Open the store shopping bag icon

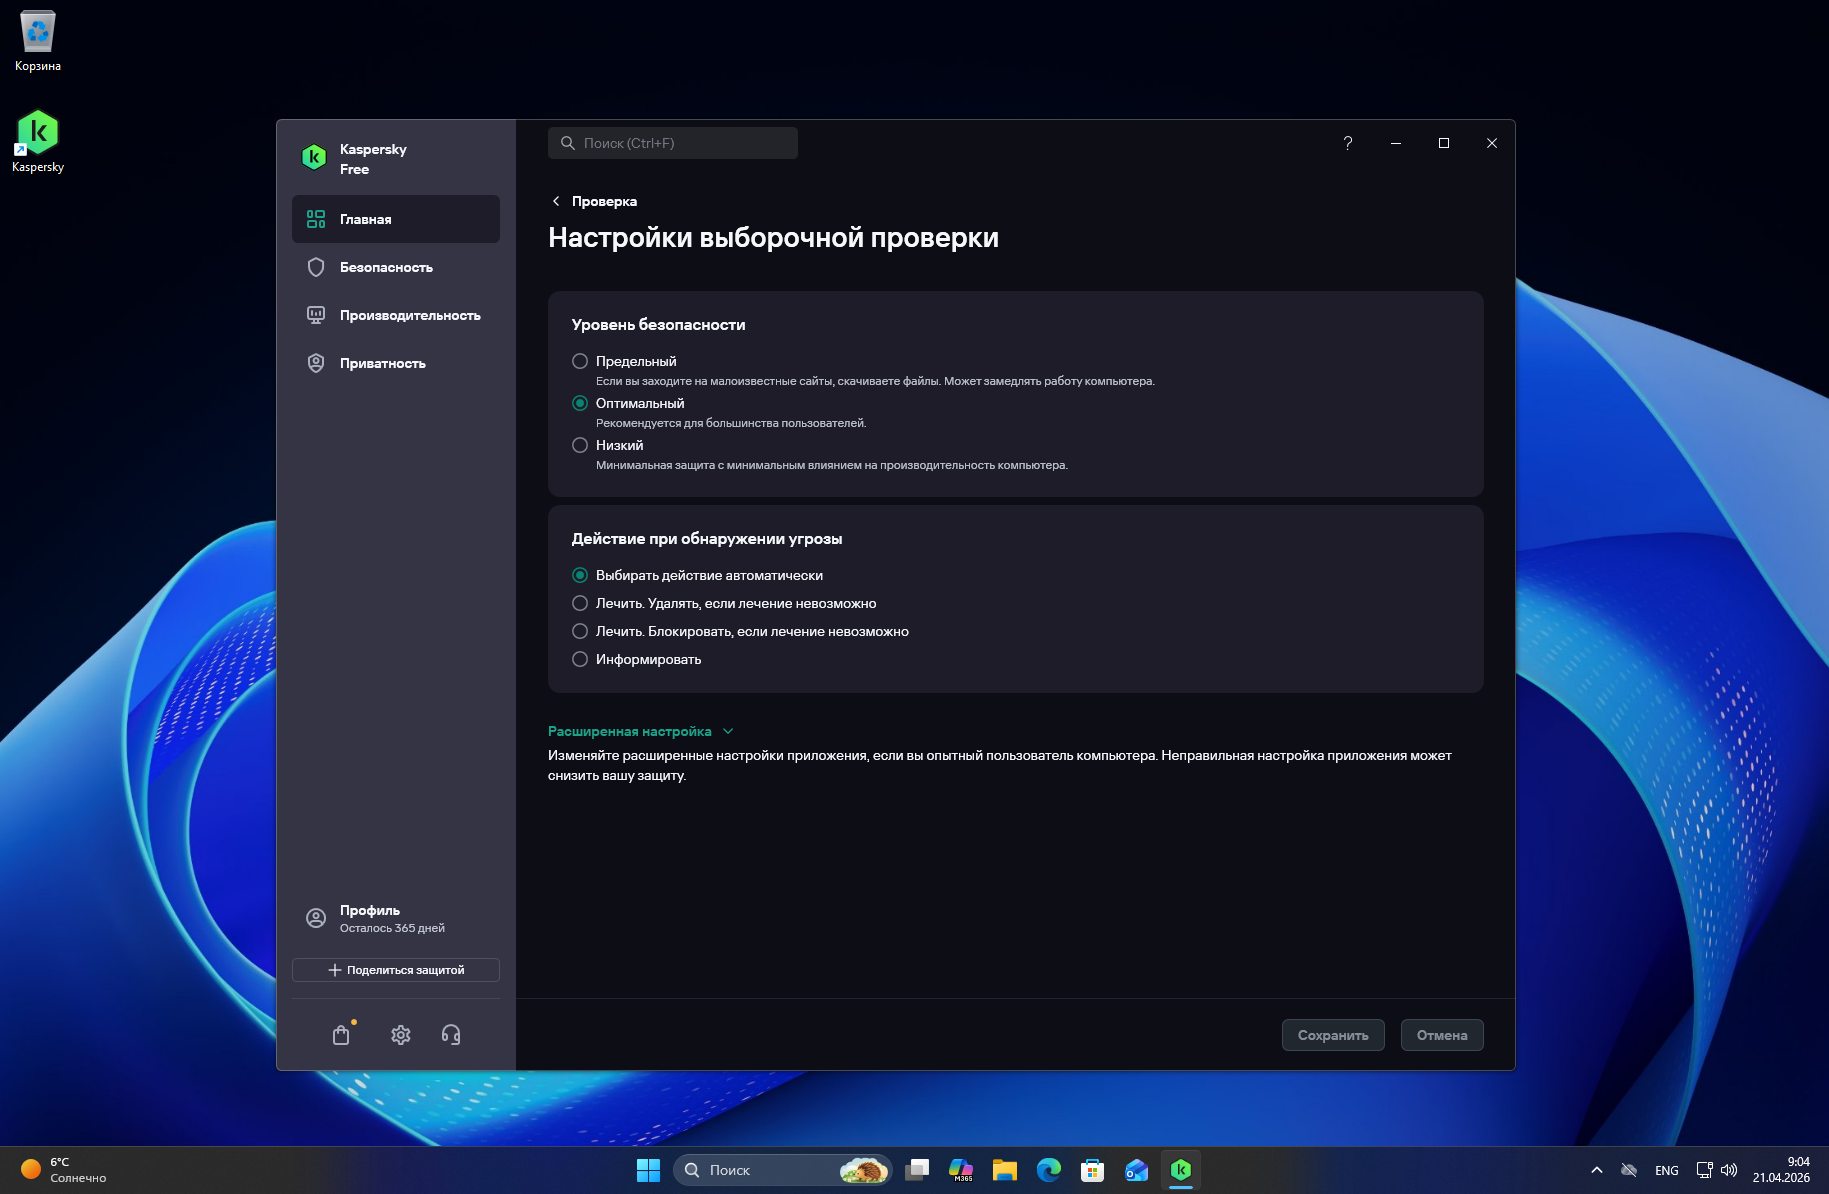pos(342,1035)
